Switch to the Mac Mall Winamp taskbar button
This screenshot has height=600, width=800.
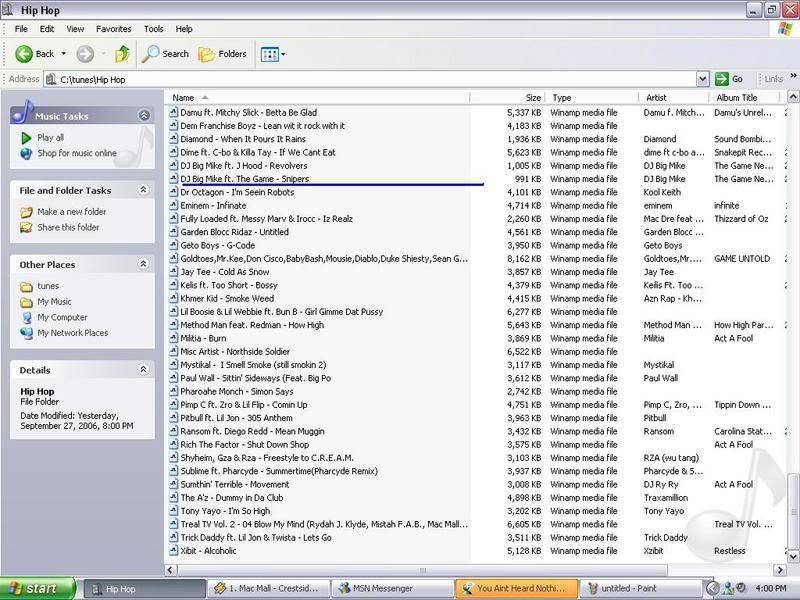point(268,588)
